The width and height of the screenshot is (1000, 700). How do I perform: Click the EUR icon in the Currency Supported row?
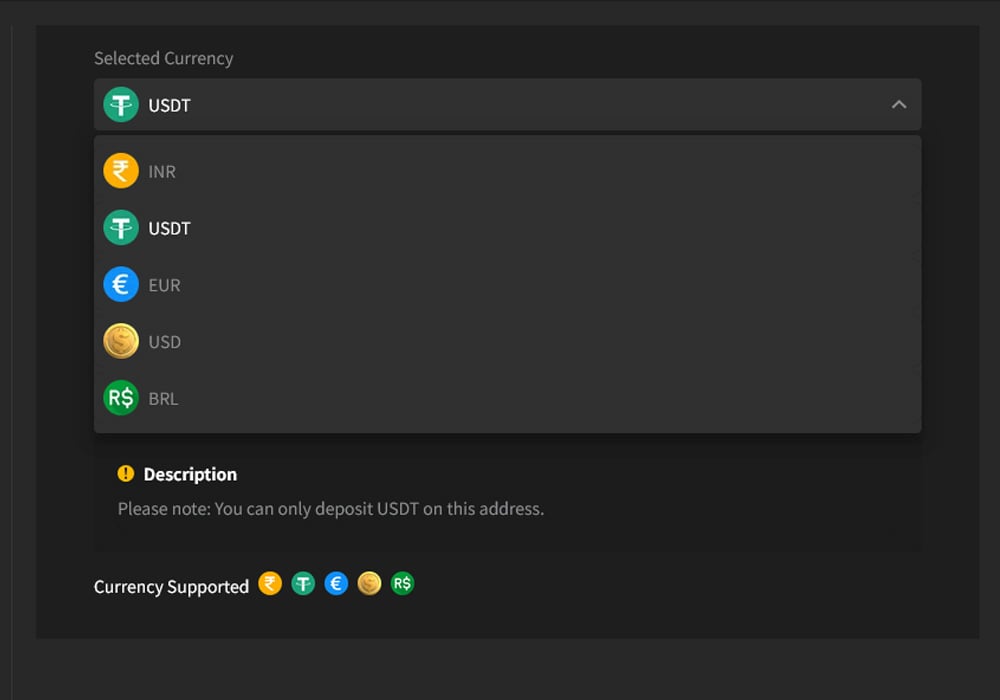[335, 583]
